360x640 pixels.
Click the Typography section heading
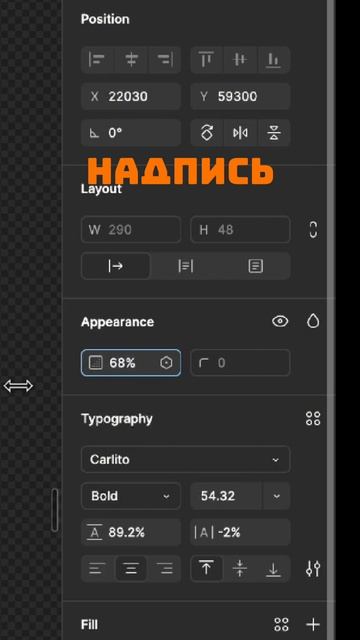coord(117,419)
